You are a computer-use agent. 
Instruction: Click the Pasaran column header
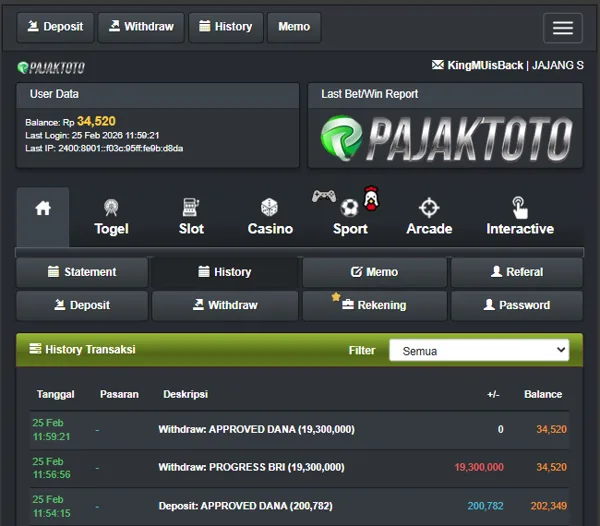119,394
